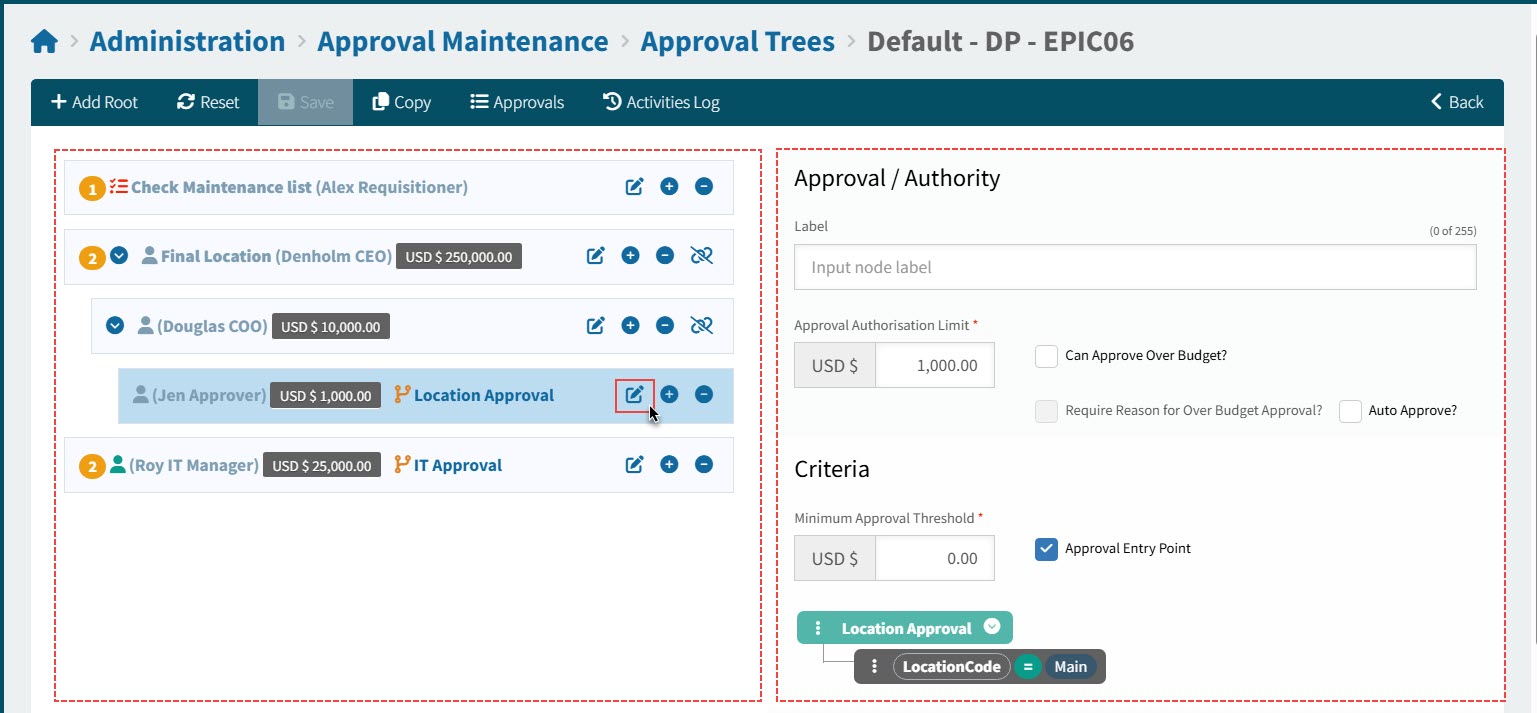1537x713 pixels.
Task: Collapse the Final Location tree node
Action: click(119, 256)
